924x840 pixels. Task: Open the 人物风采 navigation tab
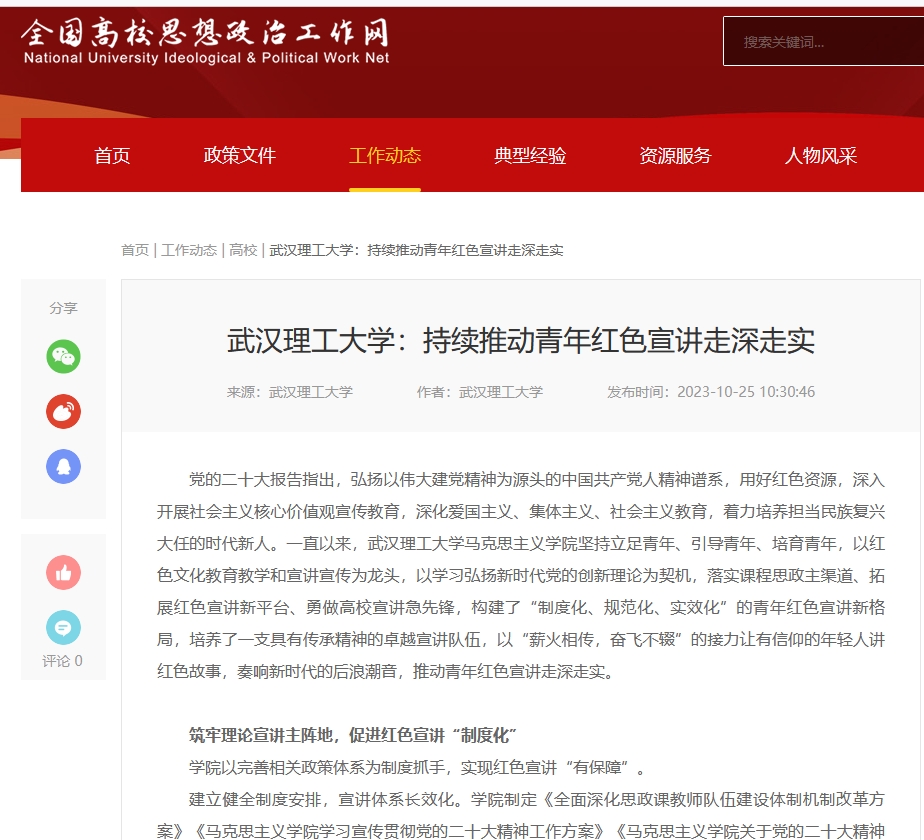[x=820, y=156]
